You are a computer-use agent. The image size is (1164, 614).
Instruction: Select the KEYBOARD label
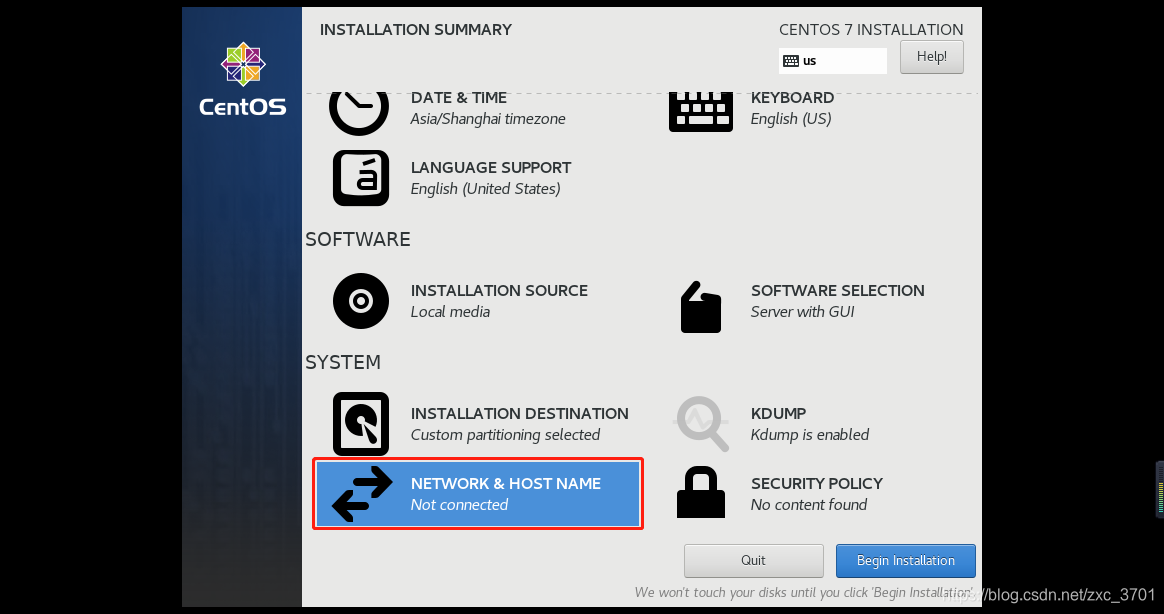(x=792, y=98)
